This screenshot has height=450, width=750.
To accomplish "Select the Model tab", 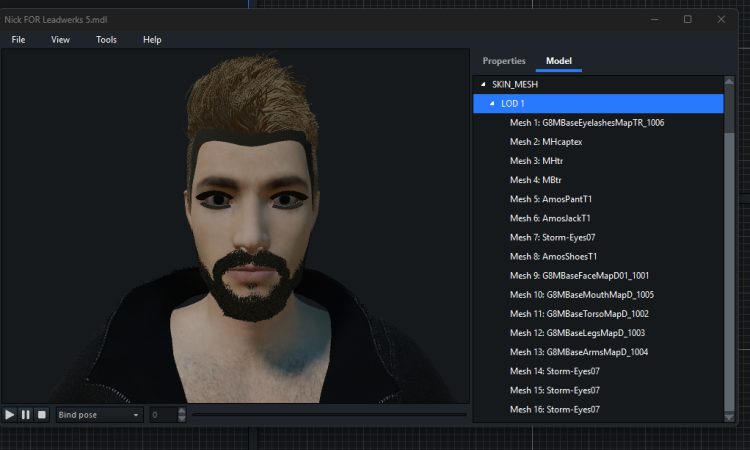I will coord(558,61).
